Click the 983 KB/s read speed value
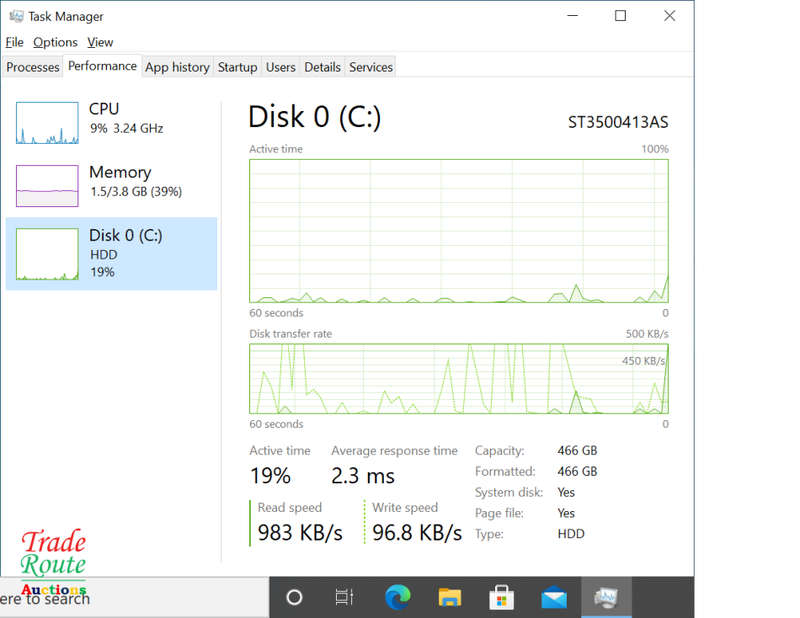The image size is (800, 618). [x=300, y=532]
